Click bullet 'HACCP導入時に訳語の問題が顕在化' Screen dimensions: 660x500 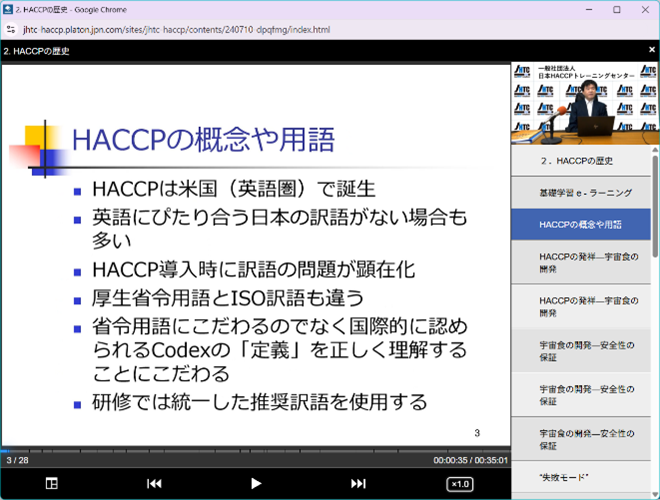coord(254,270)
